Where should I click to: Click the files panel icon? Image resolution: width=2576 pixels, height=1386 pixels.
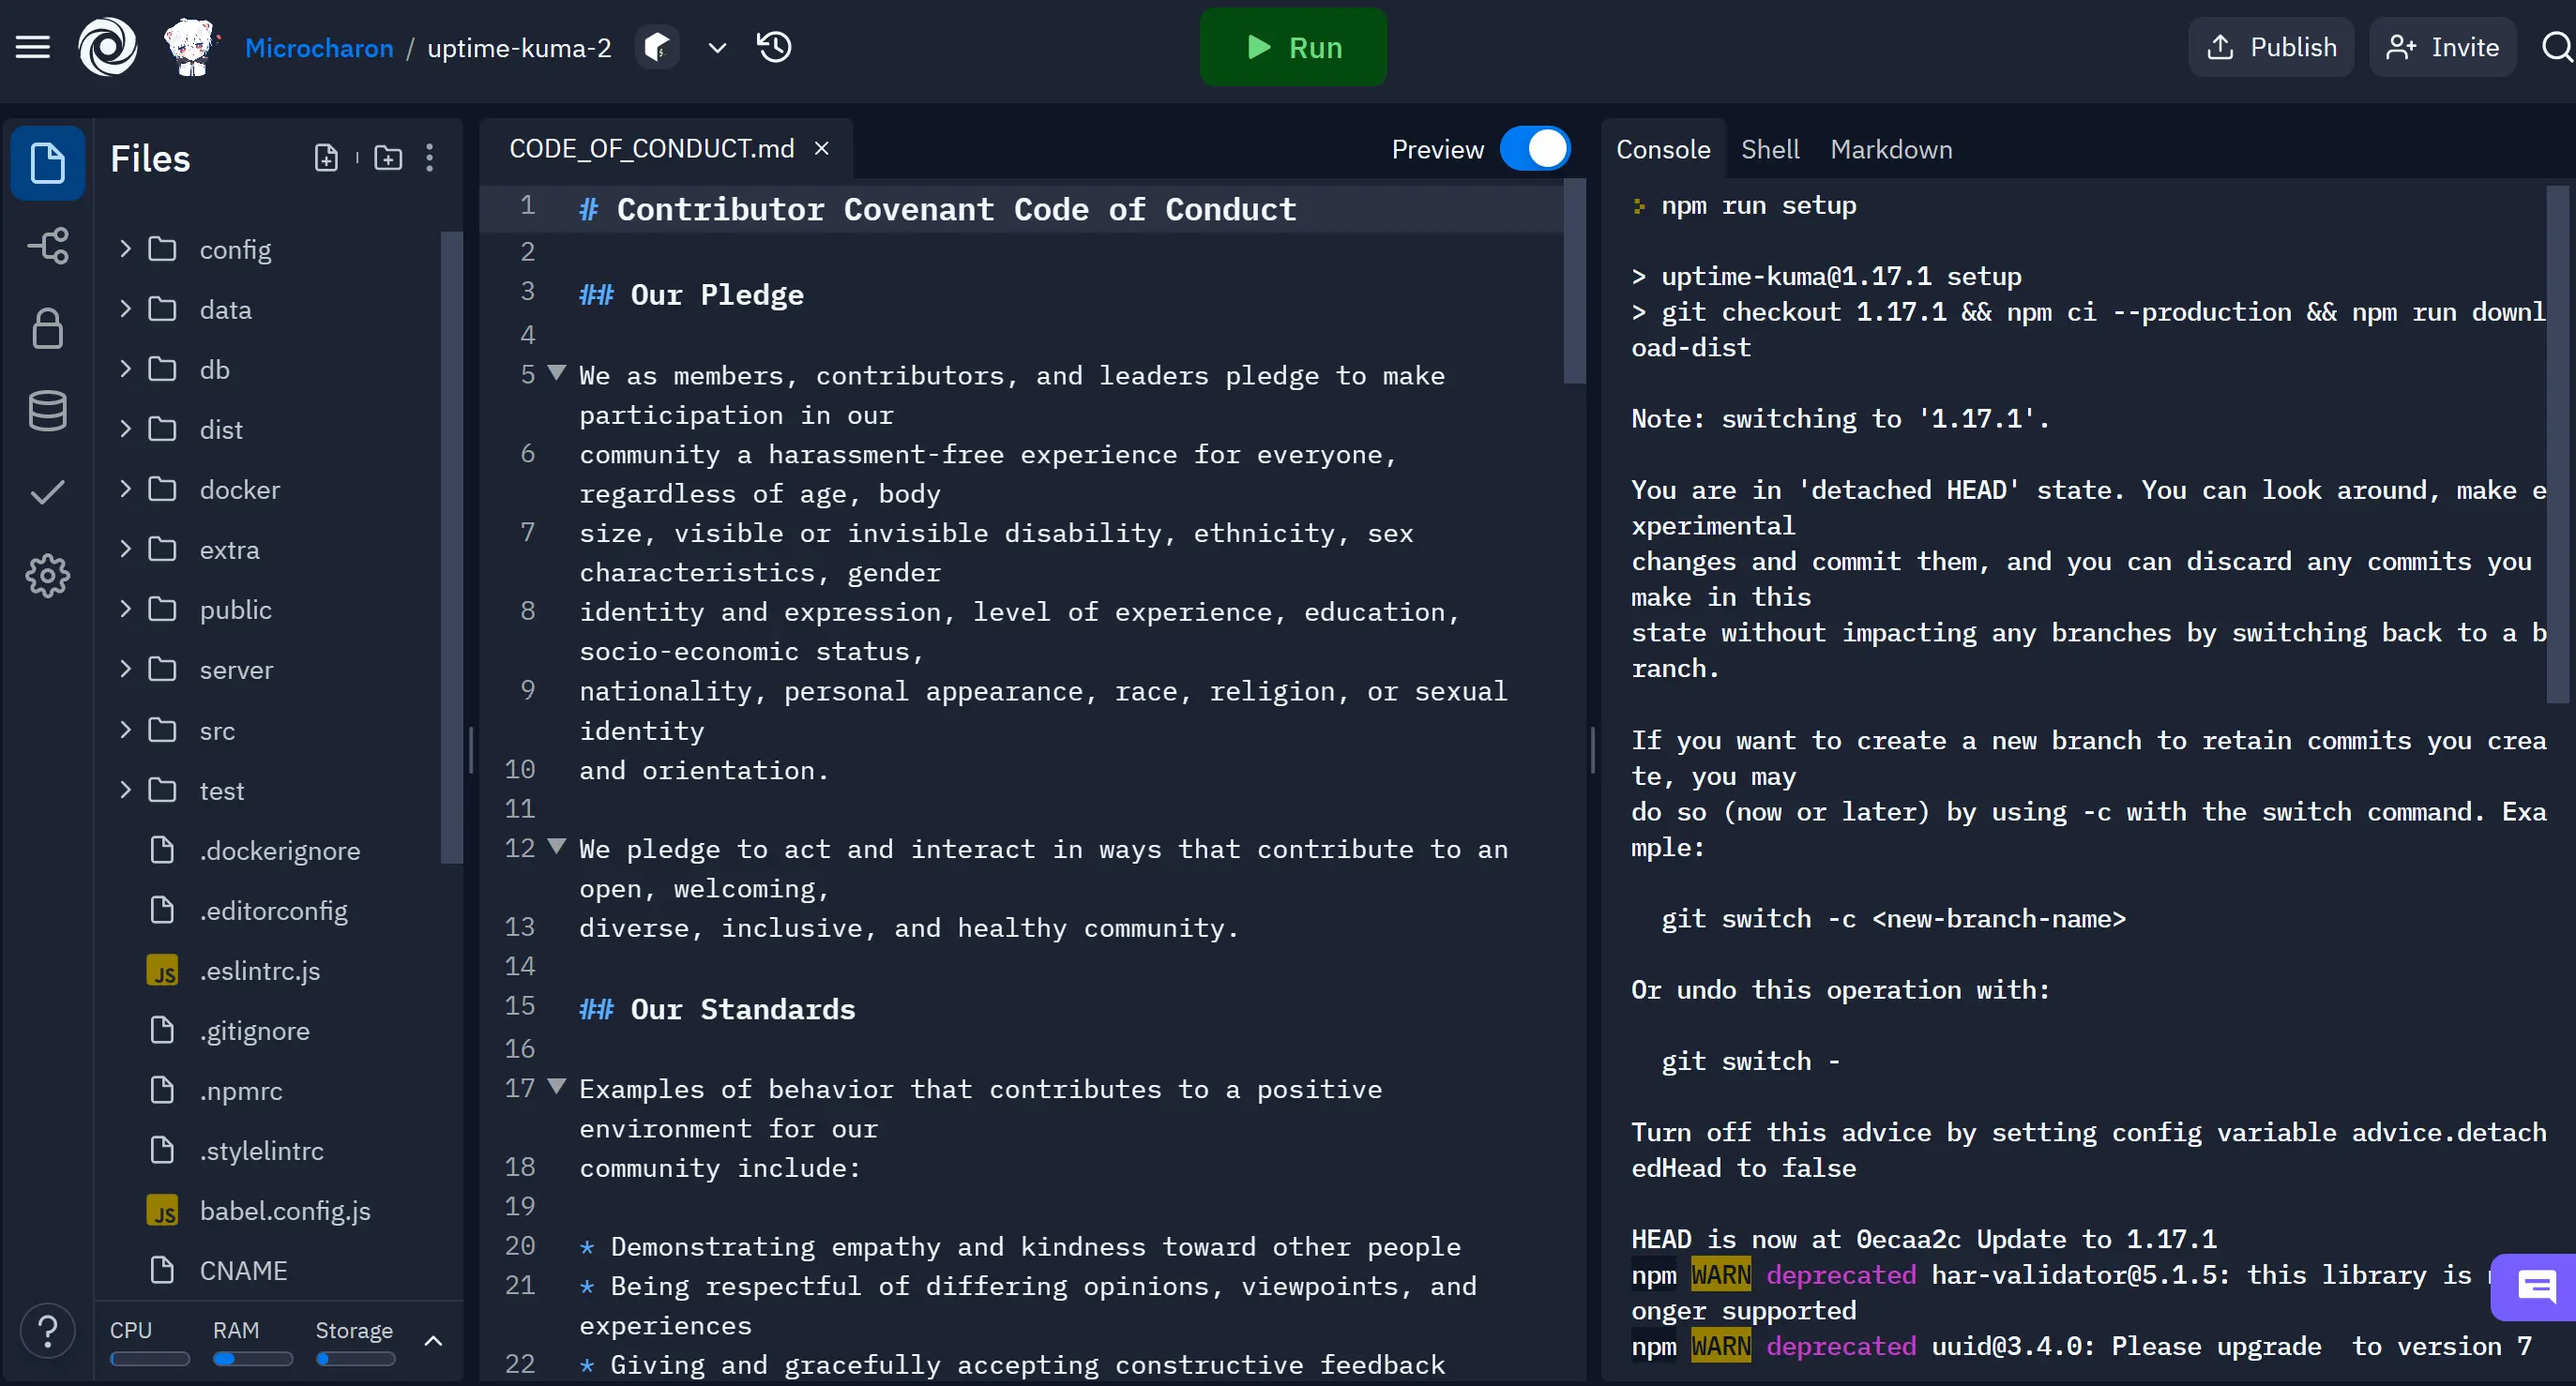pyautogui.click(x=46, y=162)
